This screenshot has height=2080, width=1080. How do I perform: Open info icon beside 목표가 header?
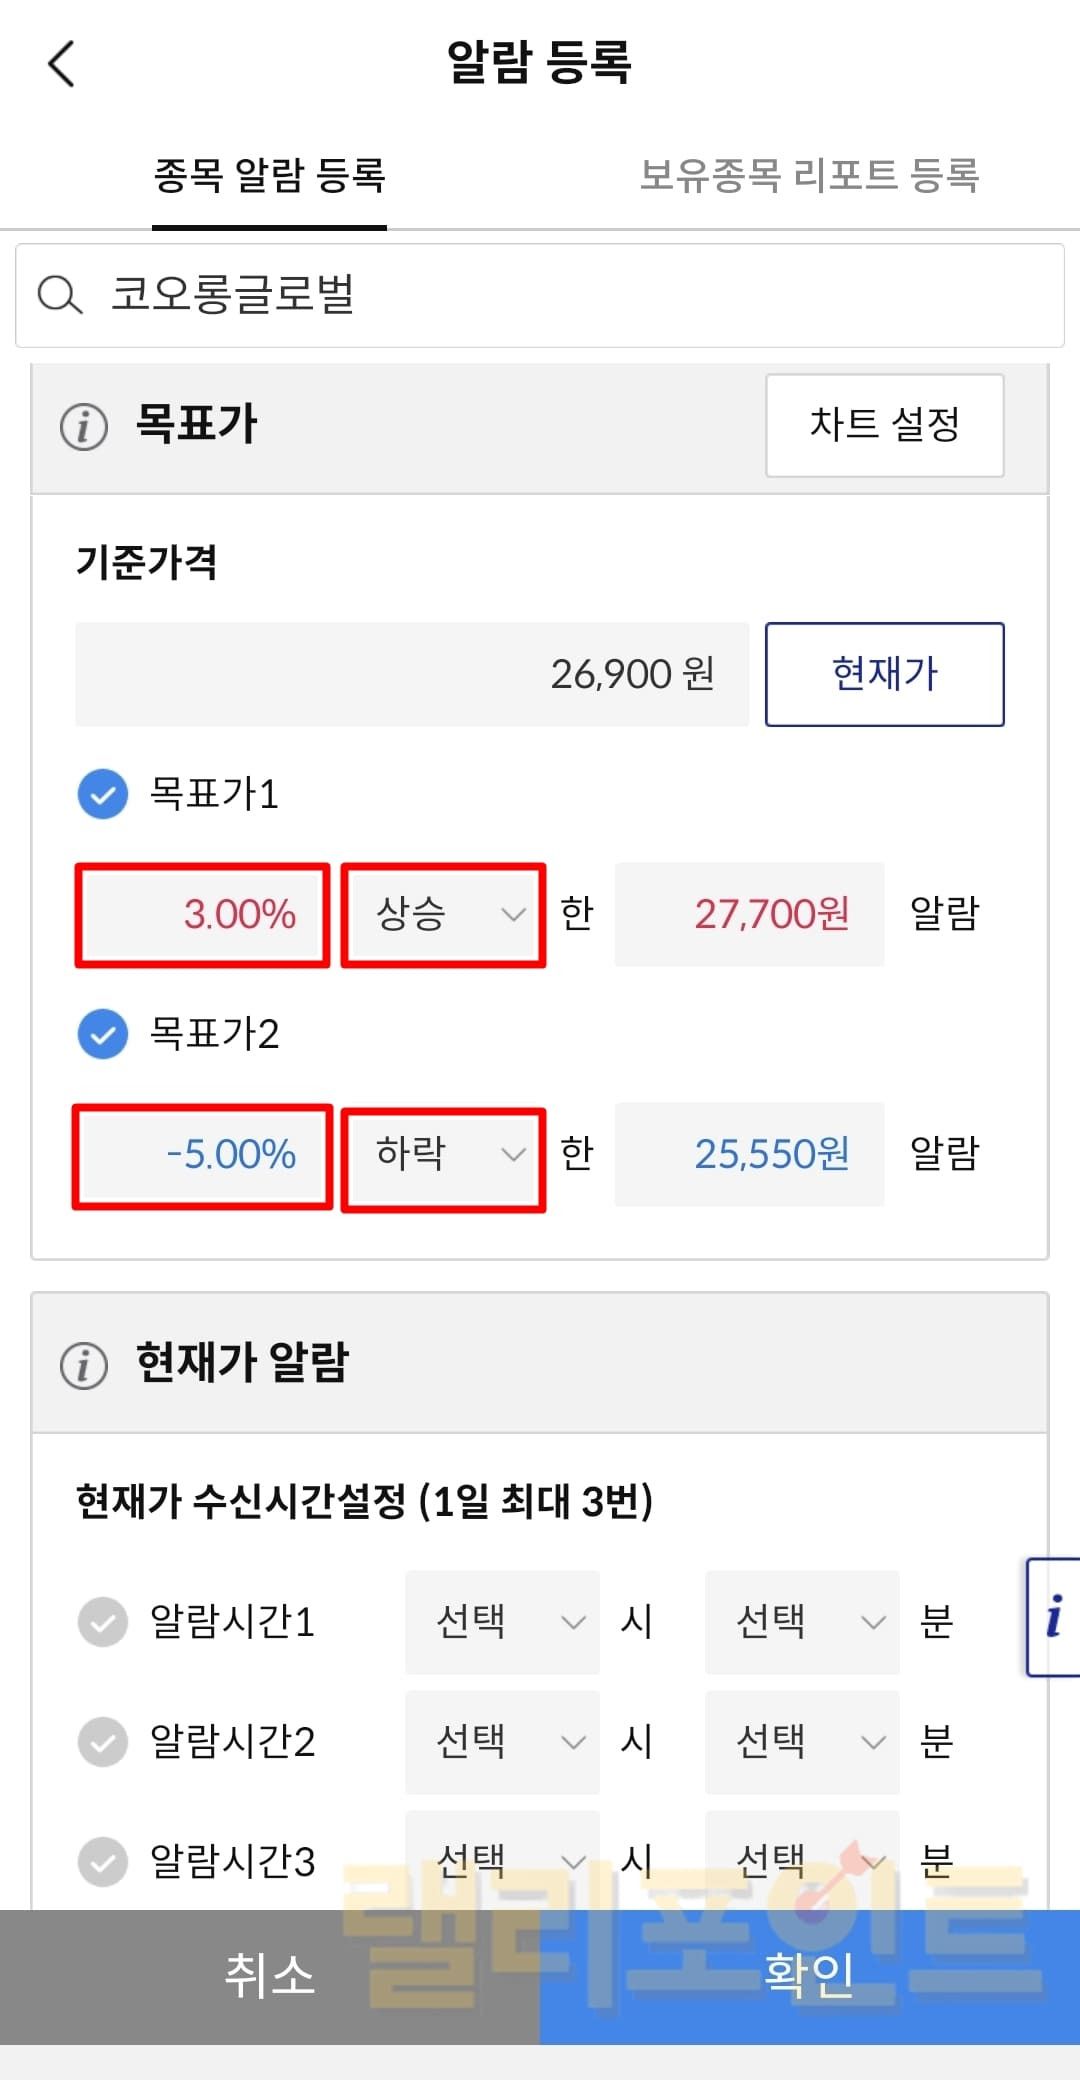[x=84, y=426]
